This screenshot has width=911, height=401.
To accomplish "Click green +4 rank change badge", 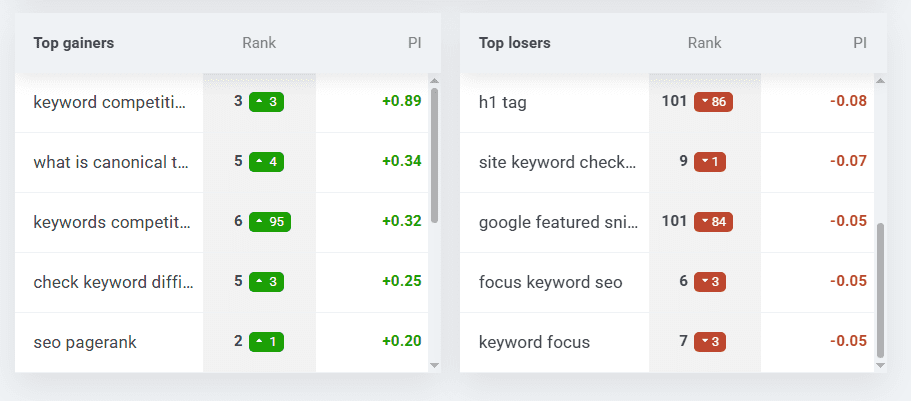I will point(266,161).
